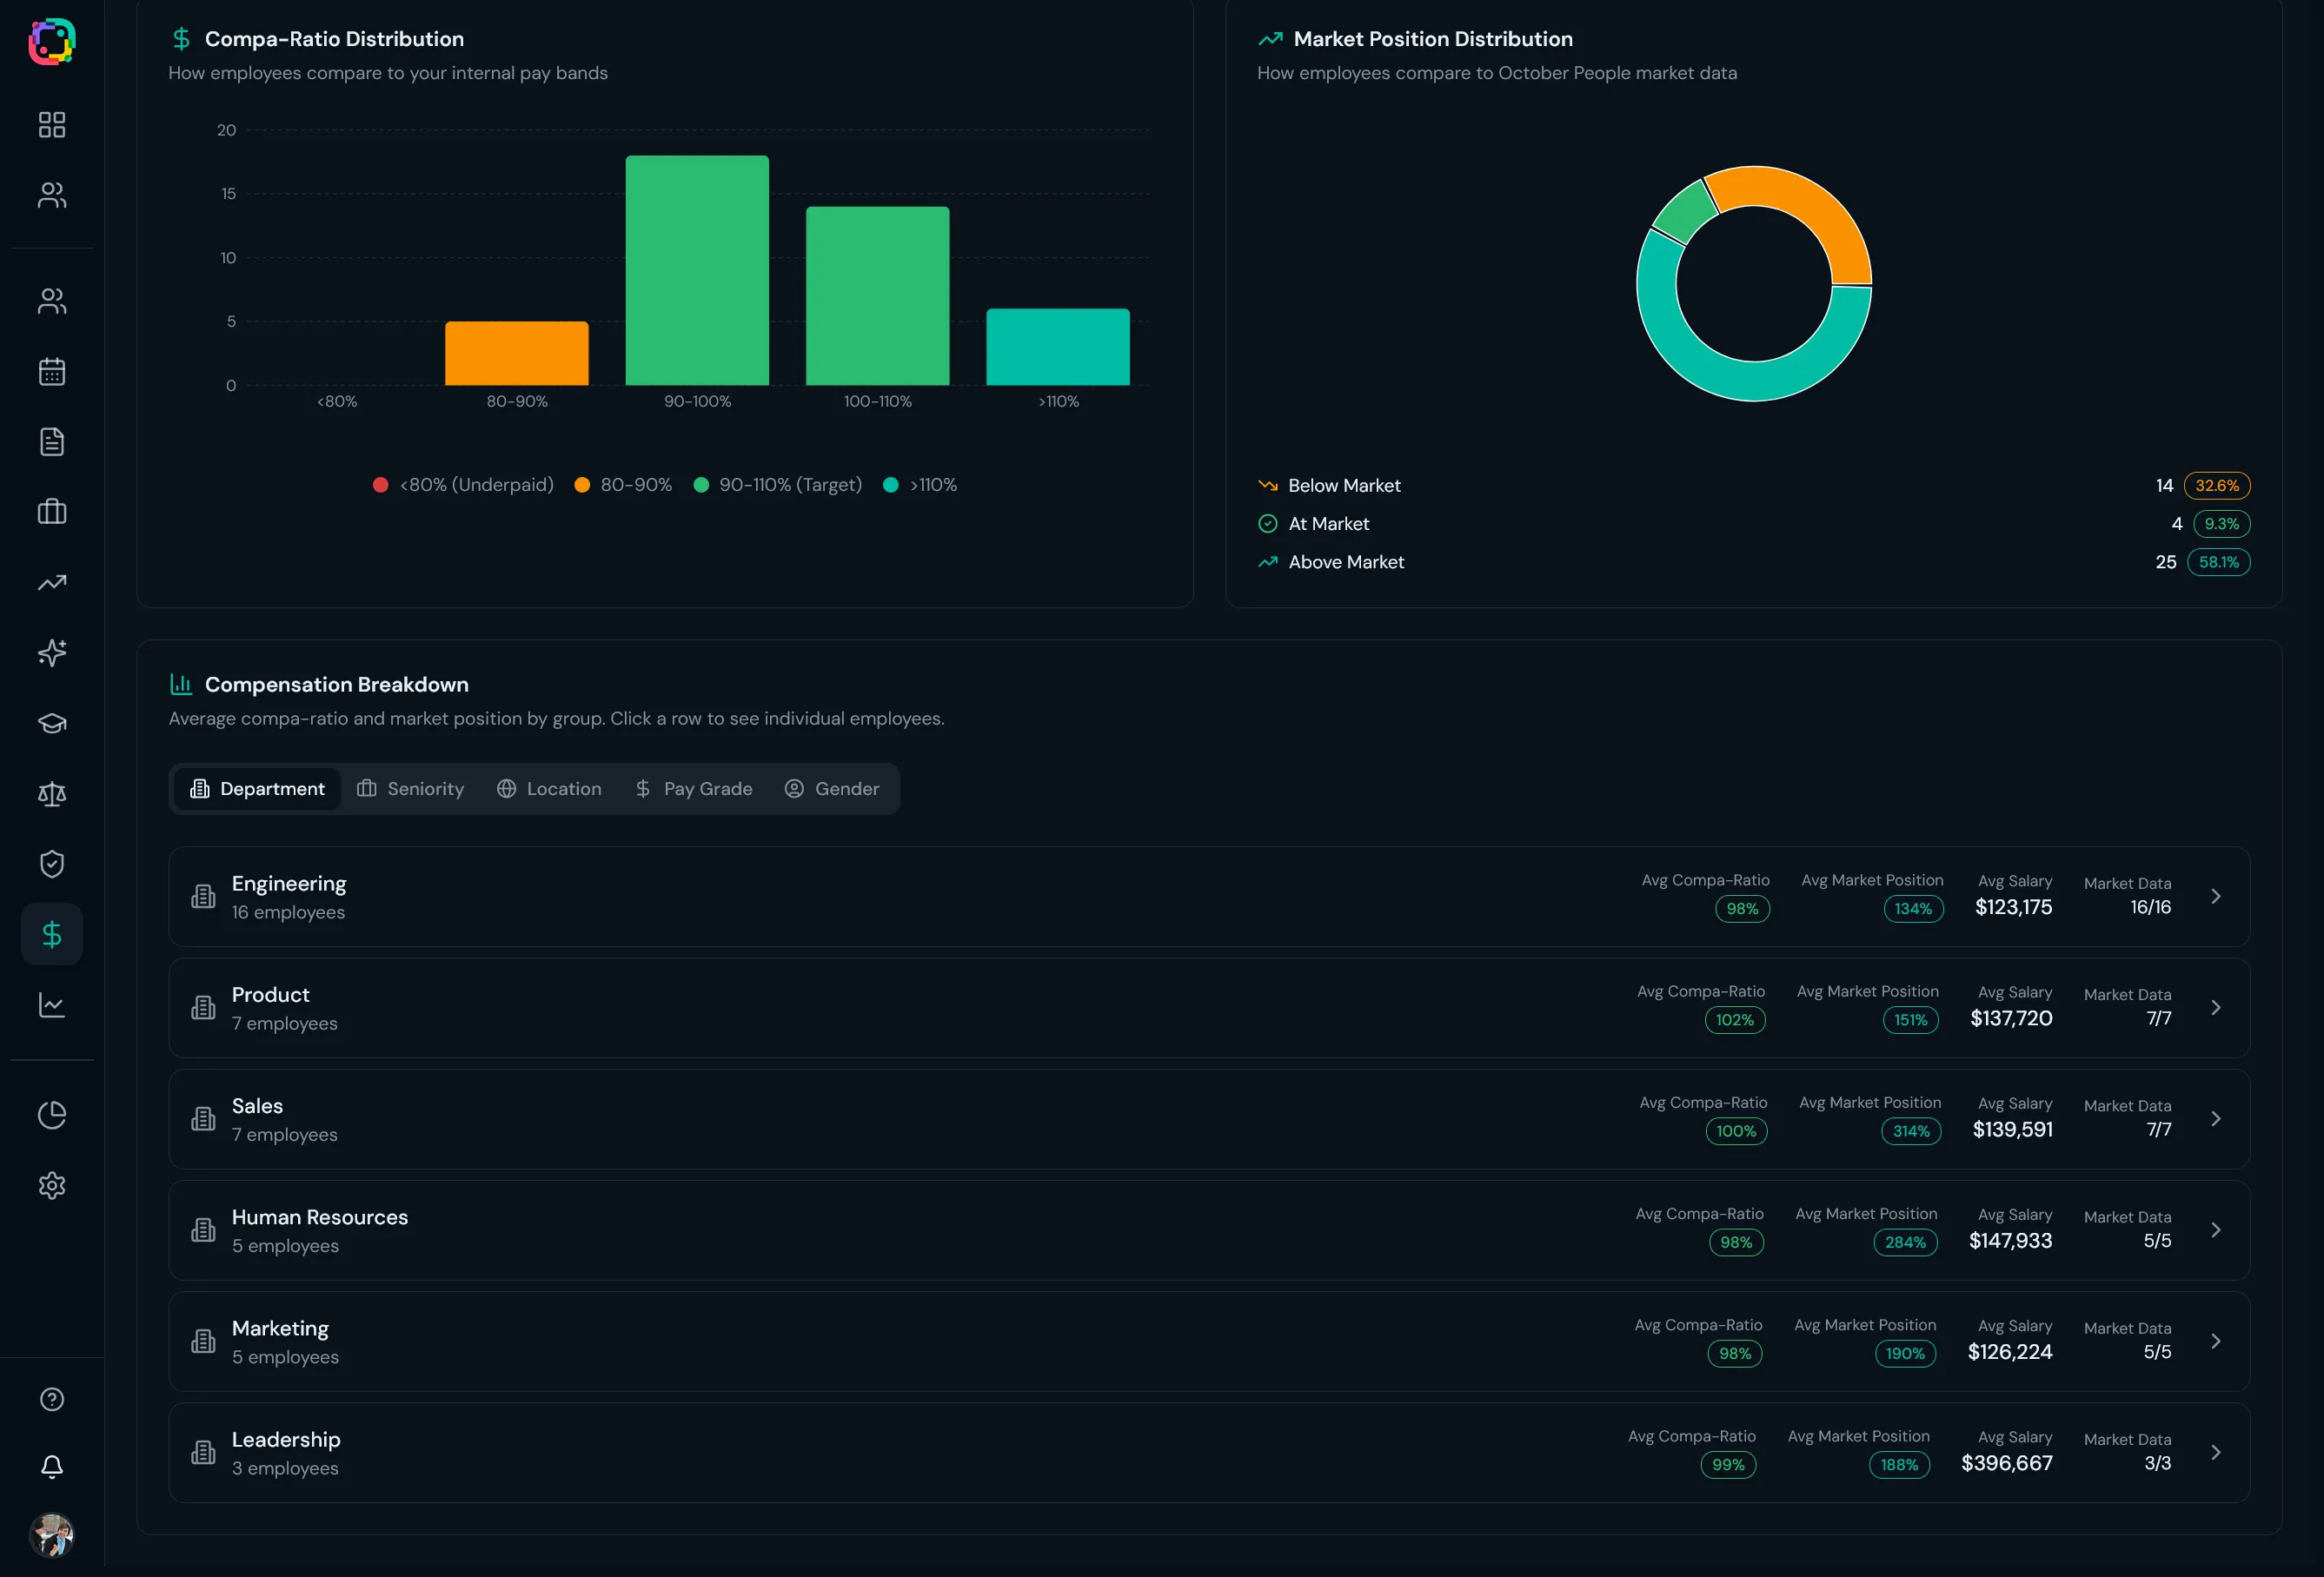This screenshot has width=2324, height=1577.
Task: Expand the Engineering row chevron
Action: point(2215,896)
